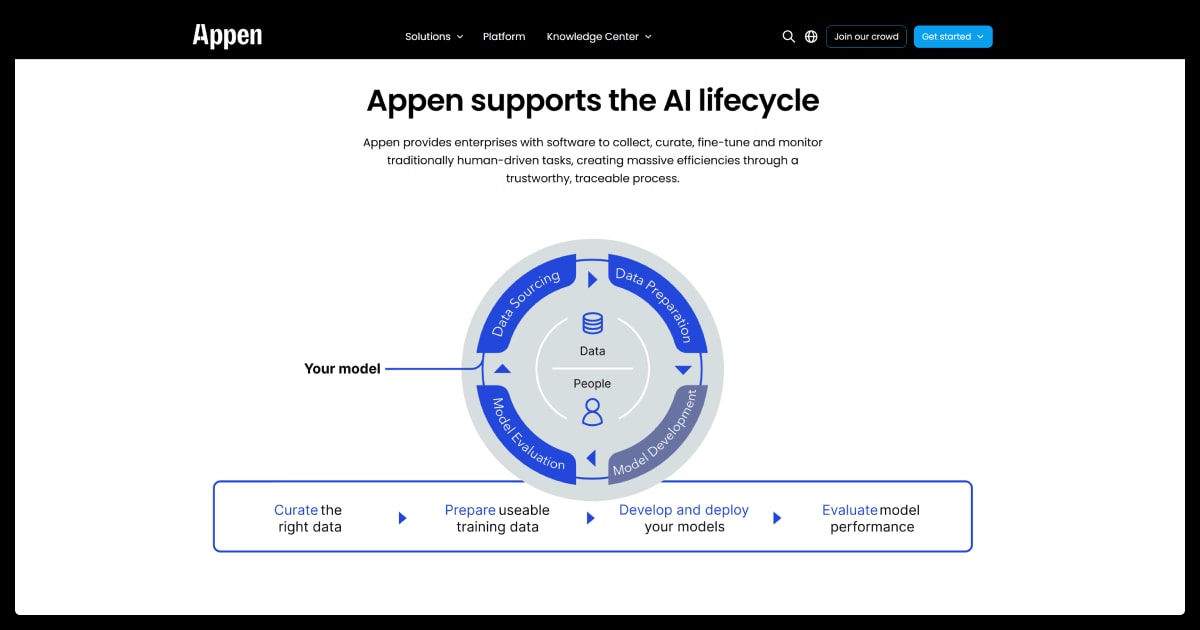Click the Your model label
This screenshot has width=1200, height=630.
[x=342, y=369]
